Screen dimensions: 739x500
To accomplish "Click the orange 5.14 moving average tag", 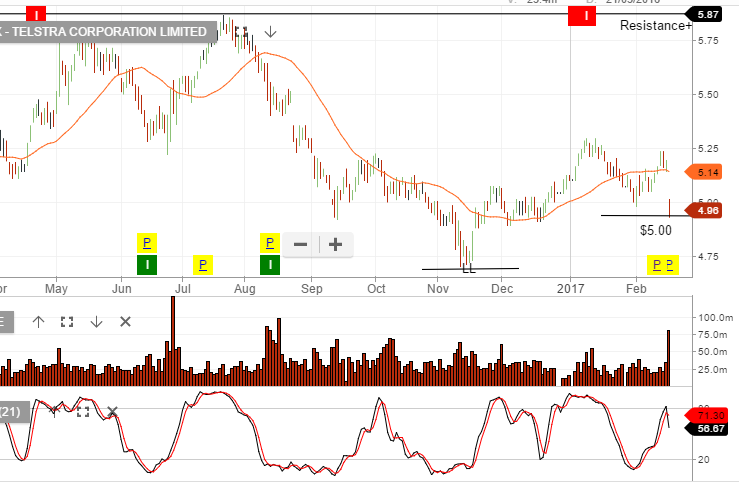I will pos(704,172).
